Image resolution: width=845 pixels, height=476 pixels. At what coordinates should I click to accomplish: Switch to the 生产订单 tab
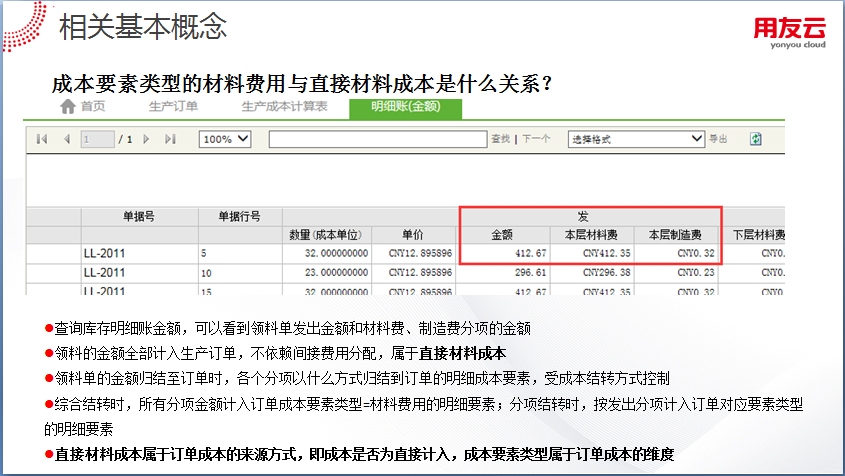pos(173,106)
